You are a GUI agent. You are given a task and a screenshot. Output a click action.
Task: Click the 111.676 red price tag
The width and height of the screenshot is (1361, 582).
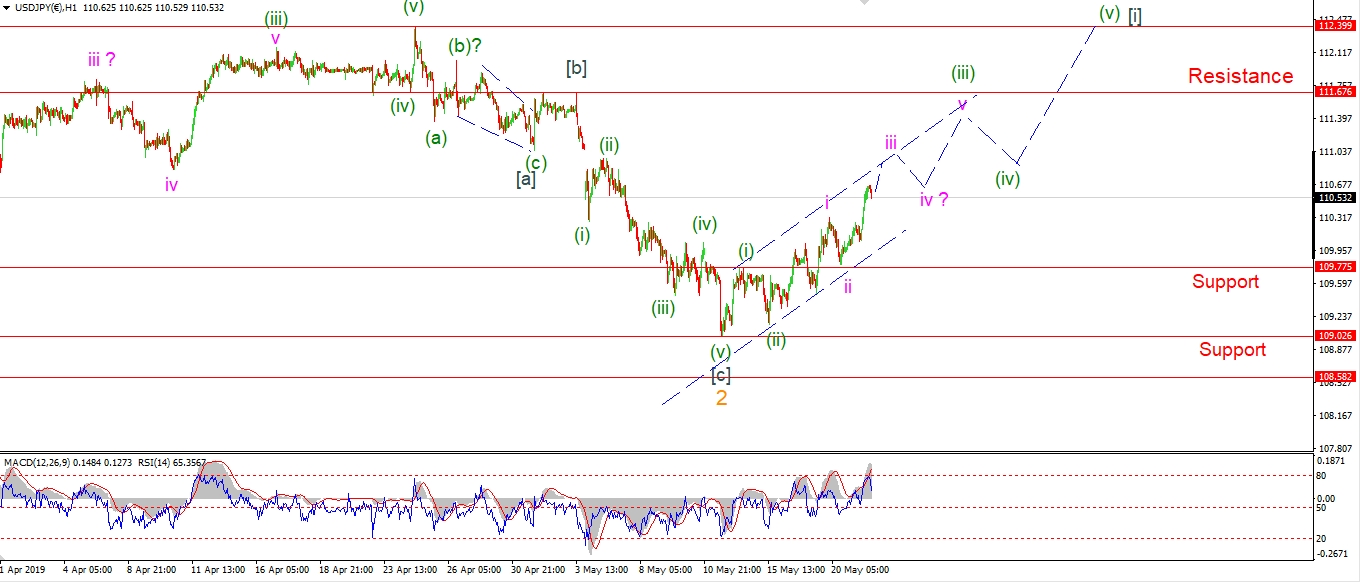[x=1337, y=92]
